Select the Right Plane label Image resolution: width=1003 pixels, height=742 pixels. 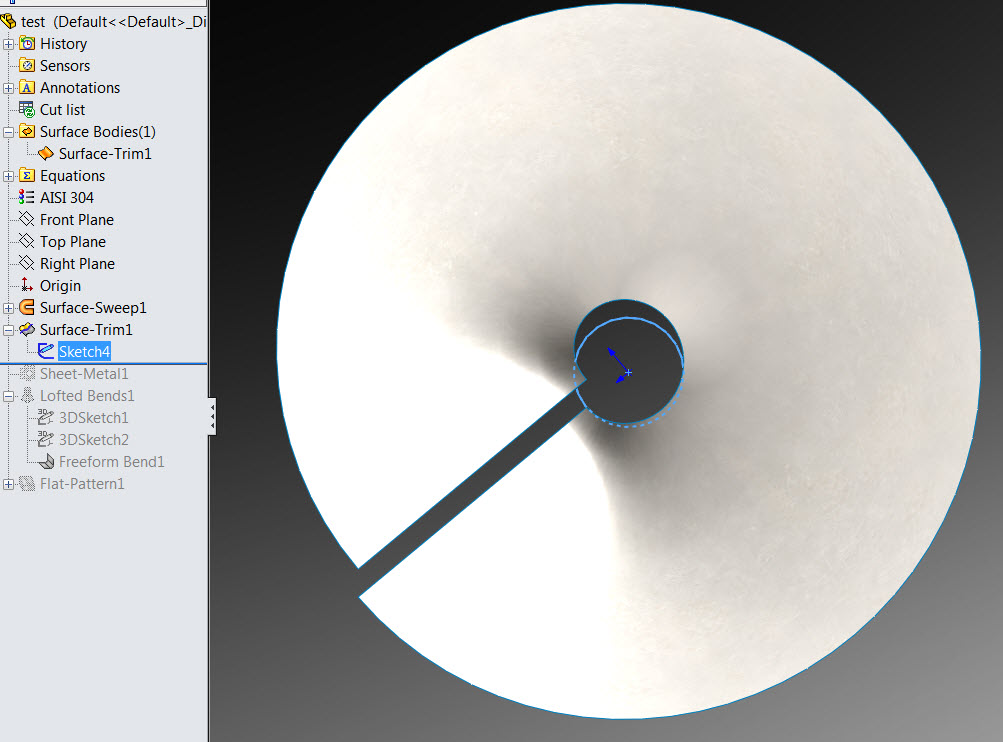click(77, 264)
